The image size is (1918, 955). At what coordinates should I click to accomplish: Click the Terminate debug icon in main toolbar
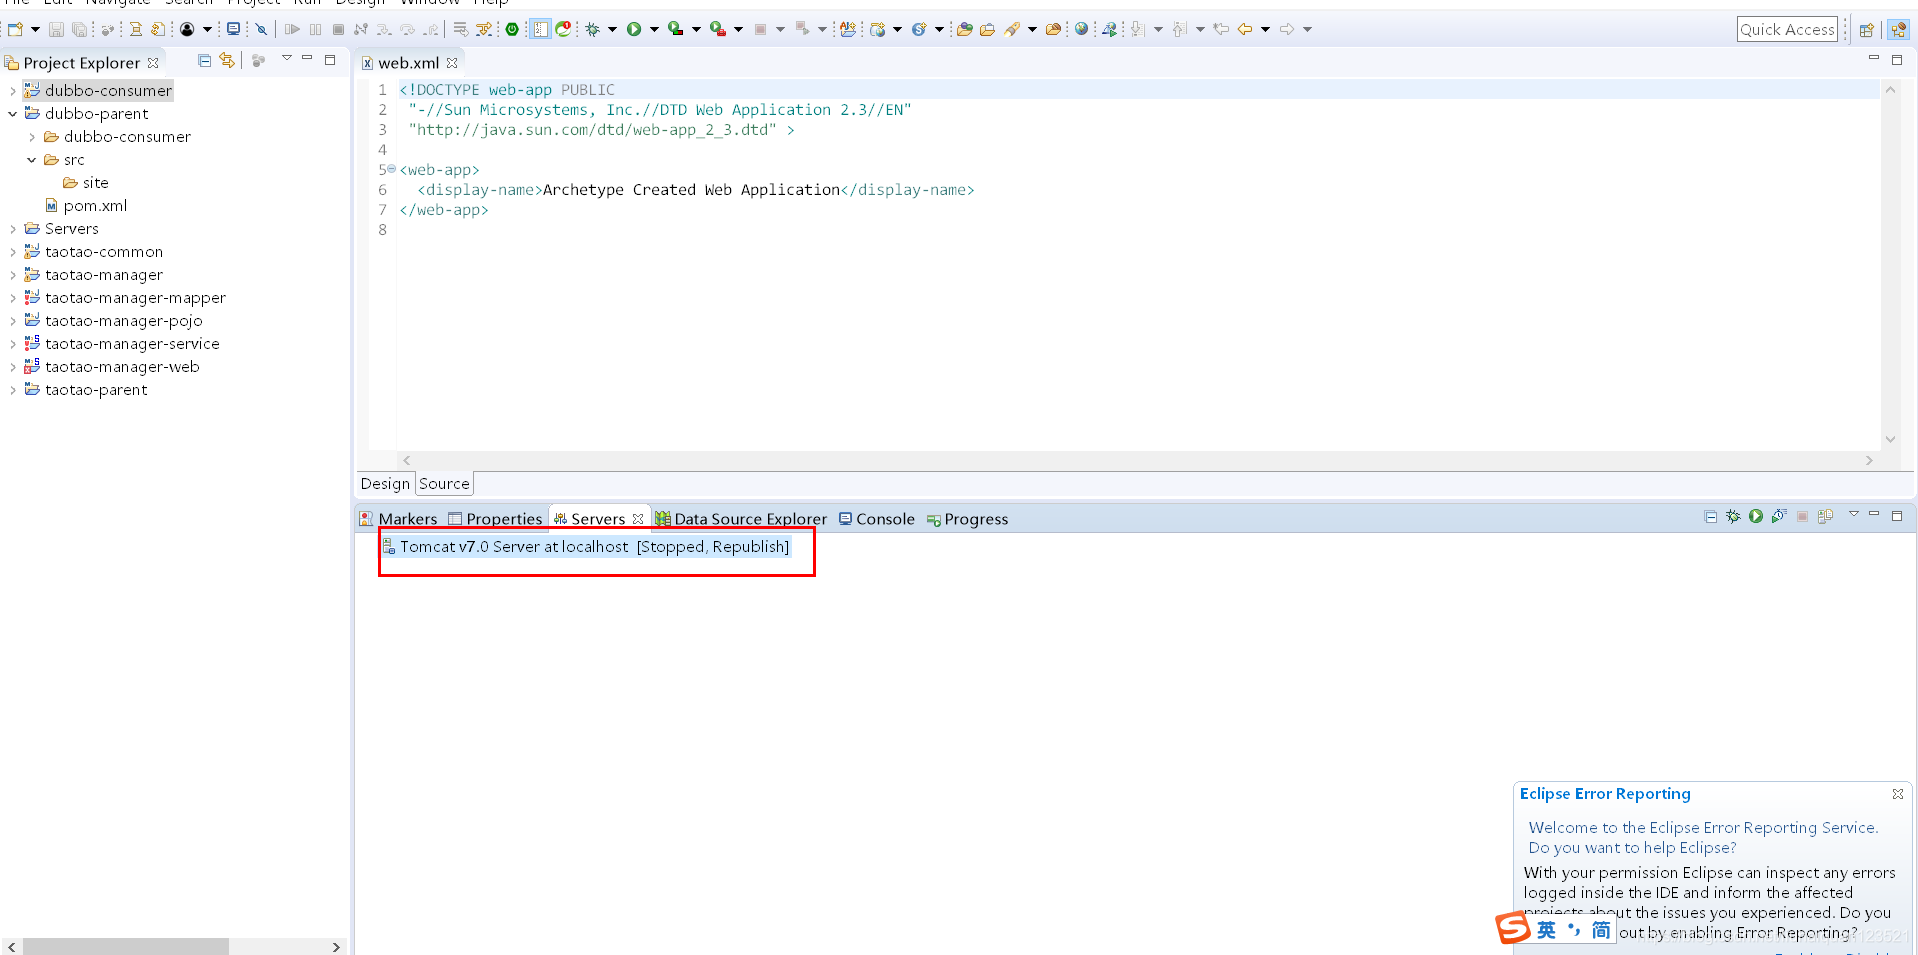pyautogui.click(x=338, y=29)
